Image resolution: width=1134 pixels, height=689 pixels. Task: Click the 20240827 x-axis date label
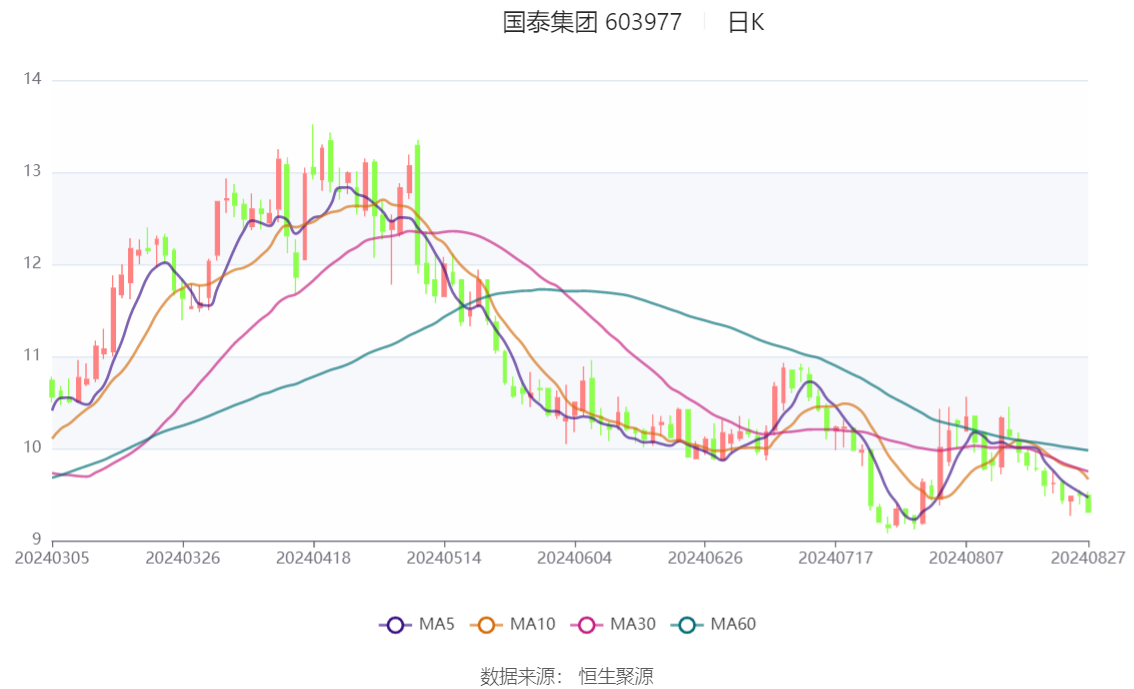[1088, 558]
